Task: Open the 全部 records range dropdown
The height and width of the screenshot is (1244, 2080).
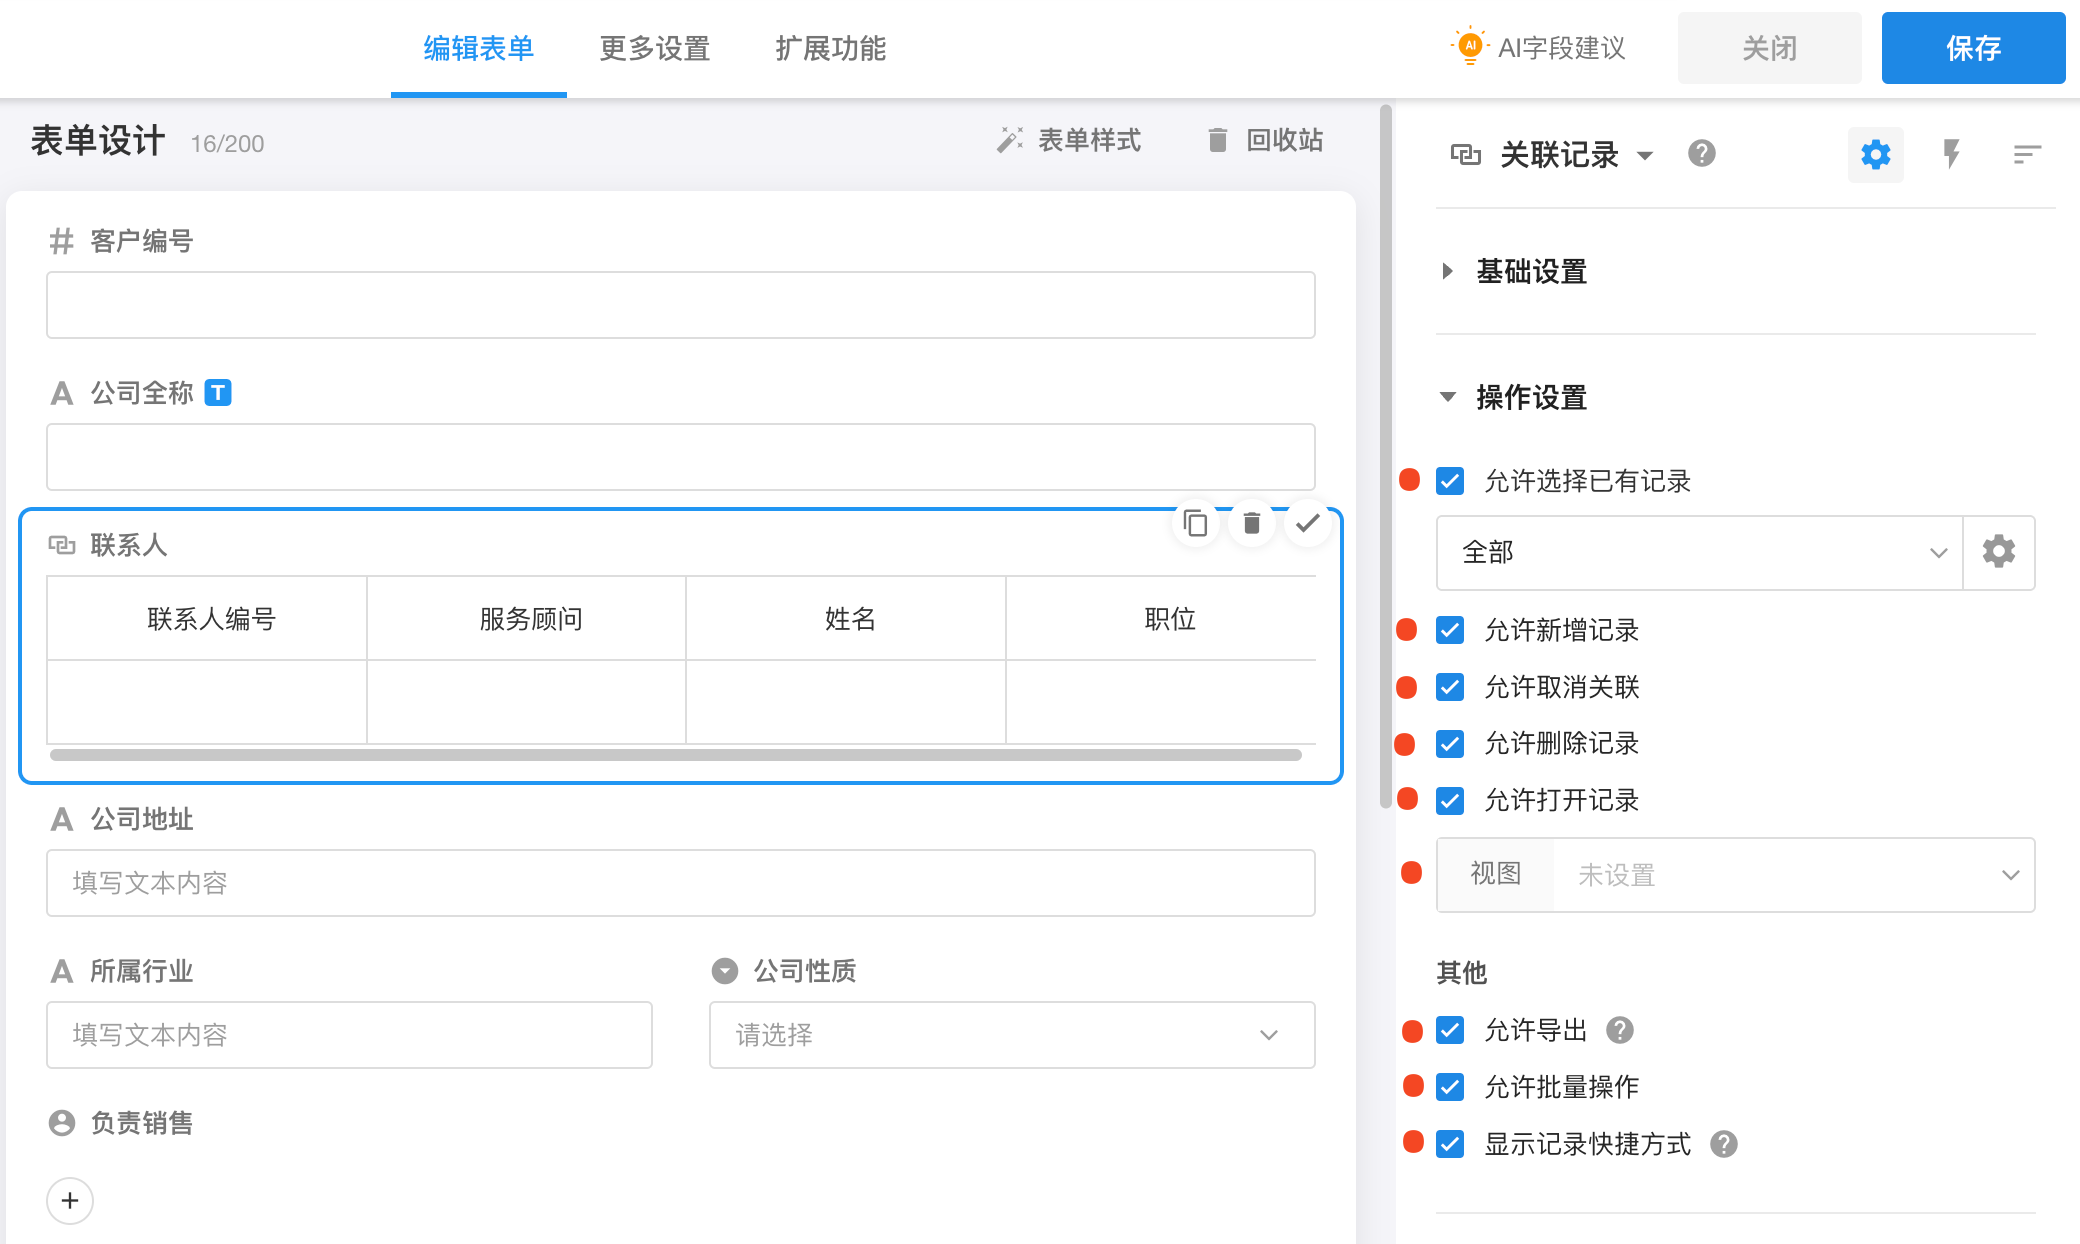Action: click(x=1698, y=552)
